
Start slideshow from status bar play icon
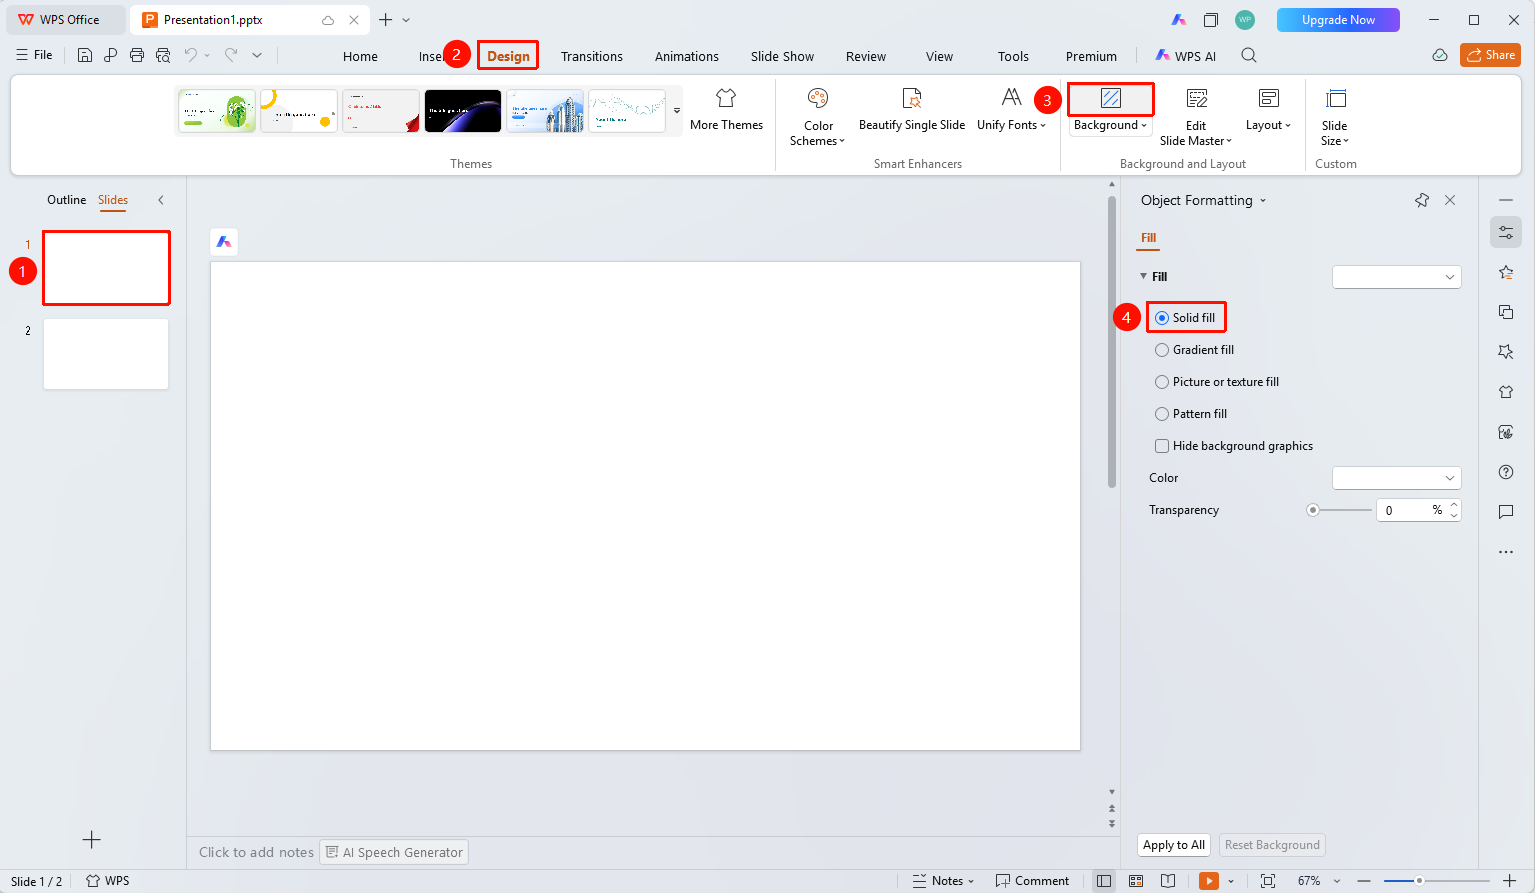click(x=1209, y=881)
